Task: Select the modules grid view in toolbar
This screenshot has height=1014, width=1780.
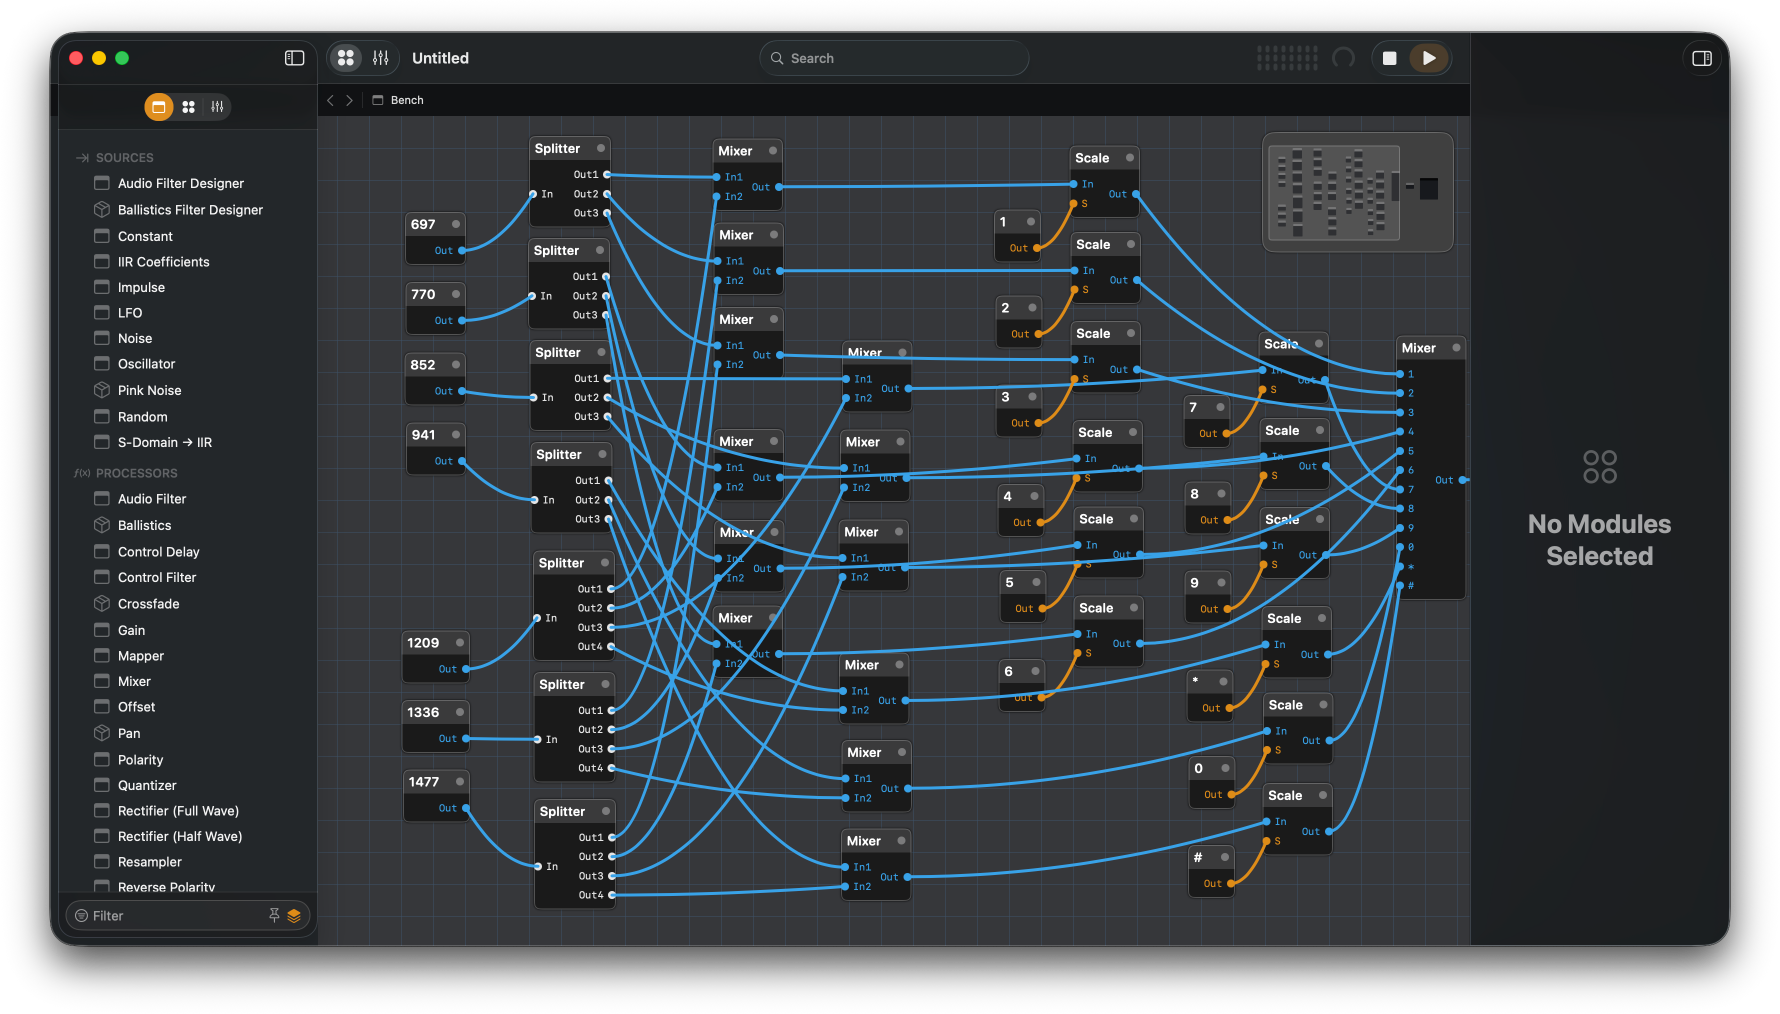Action: [x=346, y=58]
